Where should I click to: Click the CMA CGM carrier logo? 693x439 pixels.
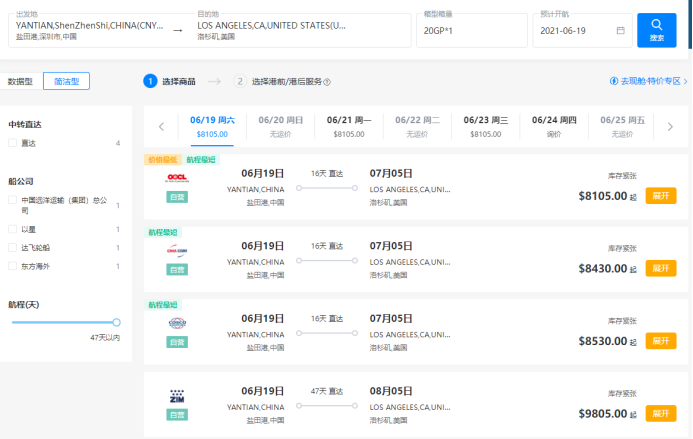[x=177, y=251]
